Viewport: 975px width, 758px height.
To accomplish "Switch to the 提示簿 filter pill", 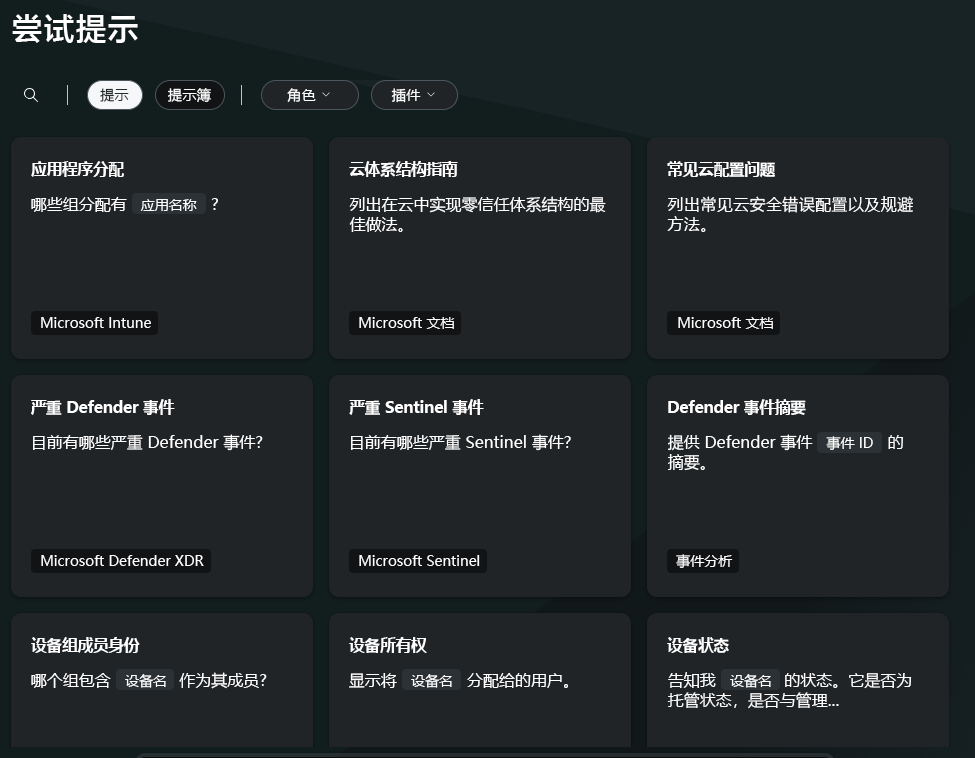I will tap(190, 95).
